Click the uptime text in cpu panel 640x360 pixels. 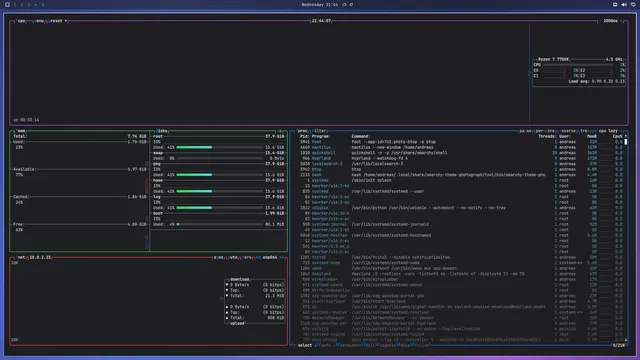tap(26, 120)
